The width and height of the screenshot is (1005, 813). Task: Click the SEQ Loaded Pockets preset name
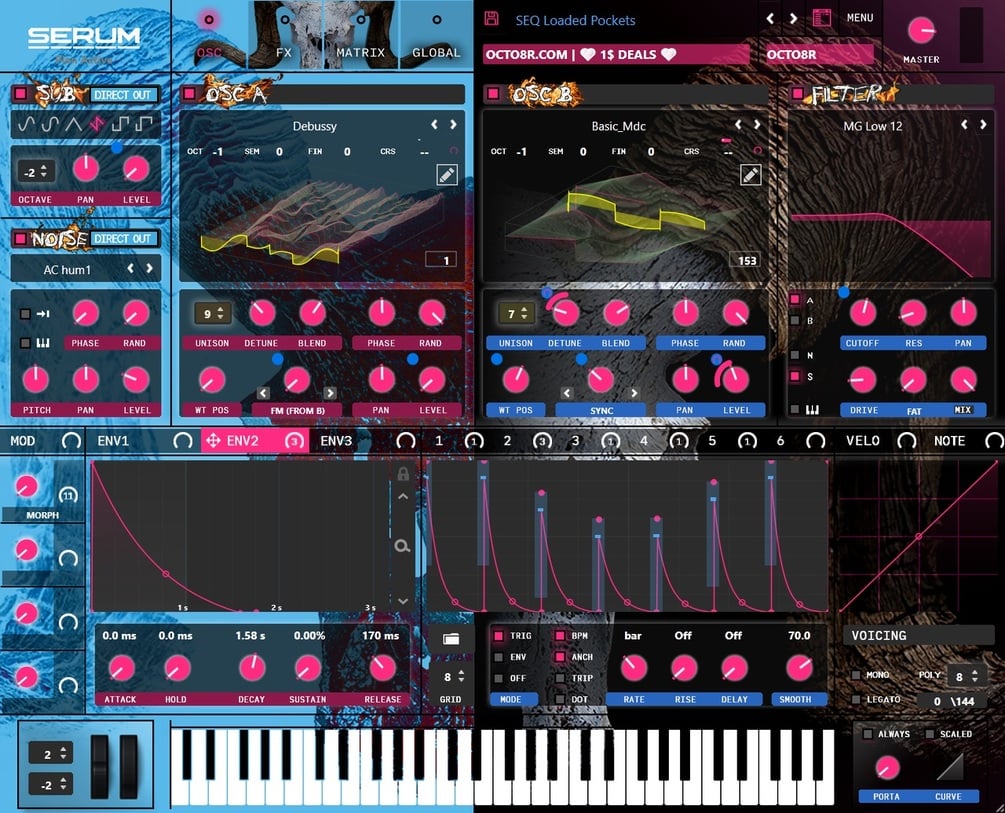click(x=576, y=21)
